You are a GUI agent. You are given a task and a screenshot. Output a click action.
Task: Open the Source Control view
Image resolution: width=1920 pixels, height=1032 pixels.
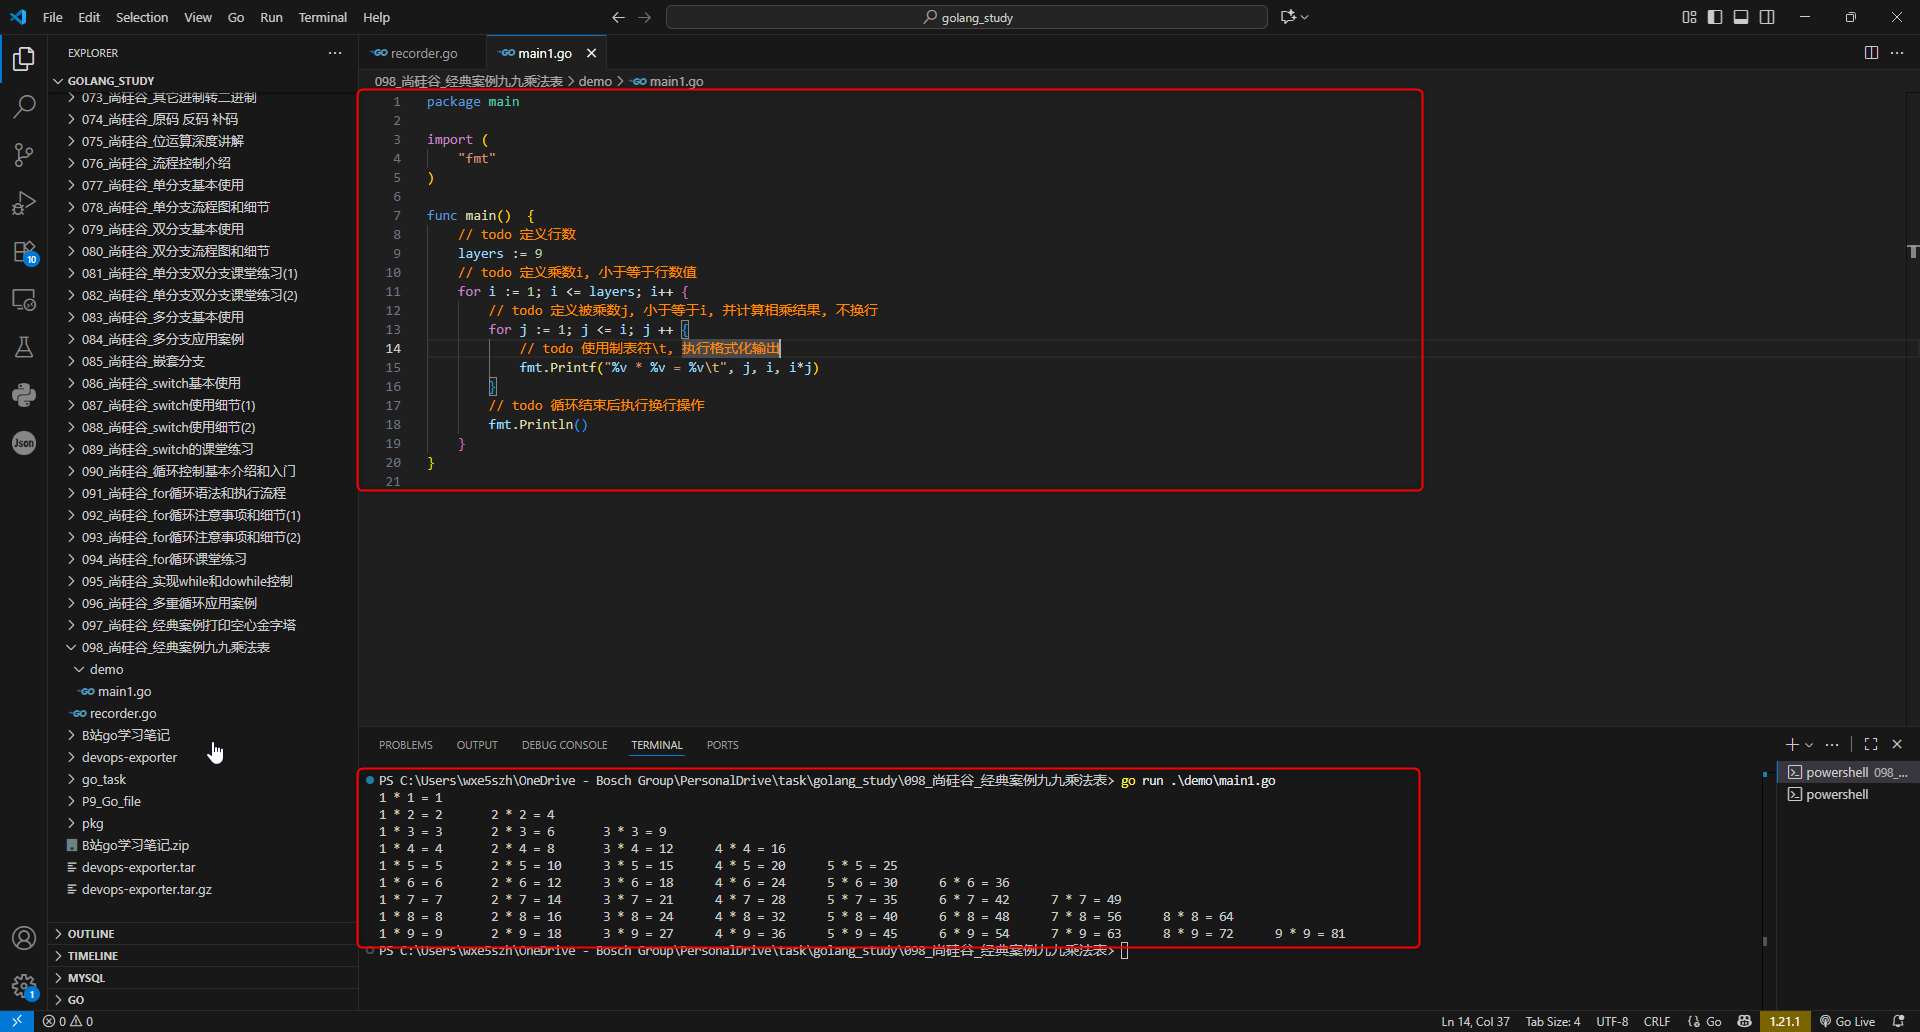point(24,154)
